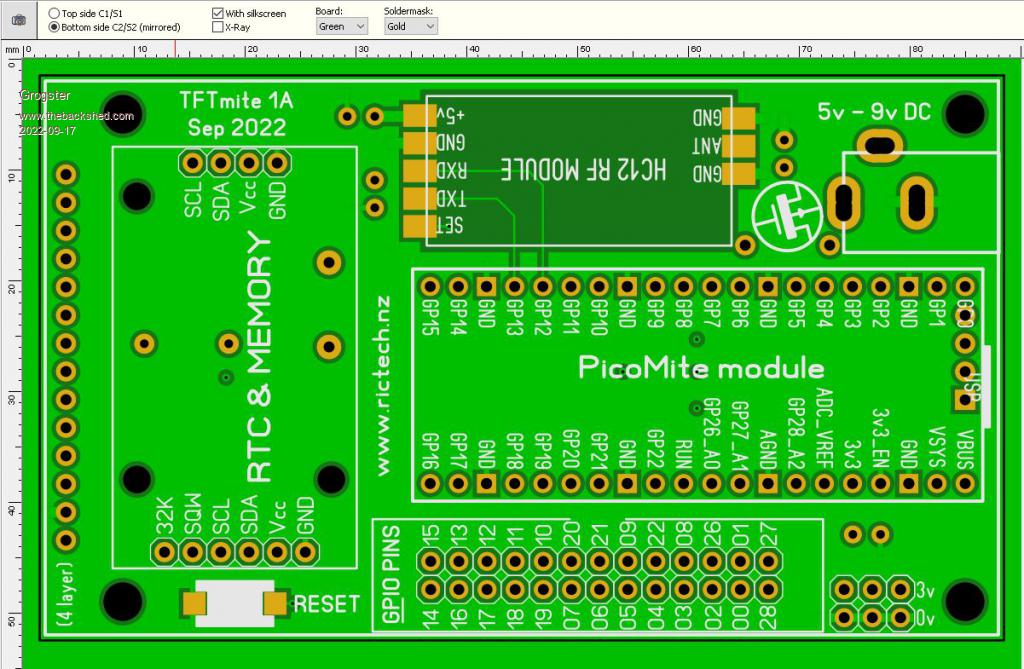Click the PicoMite module label
Viewport: 1024px width, 669px height.
701,367
